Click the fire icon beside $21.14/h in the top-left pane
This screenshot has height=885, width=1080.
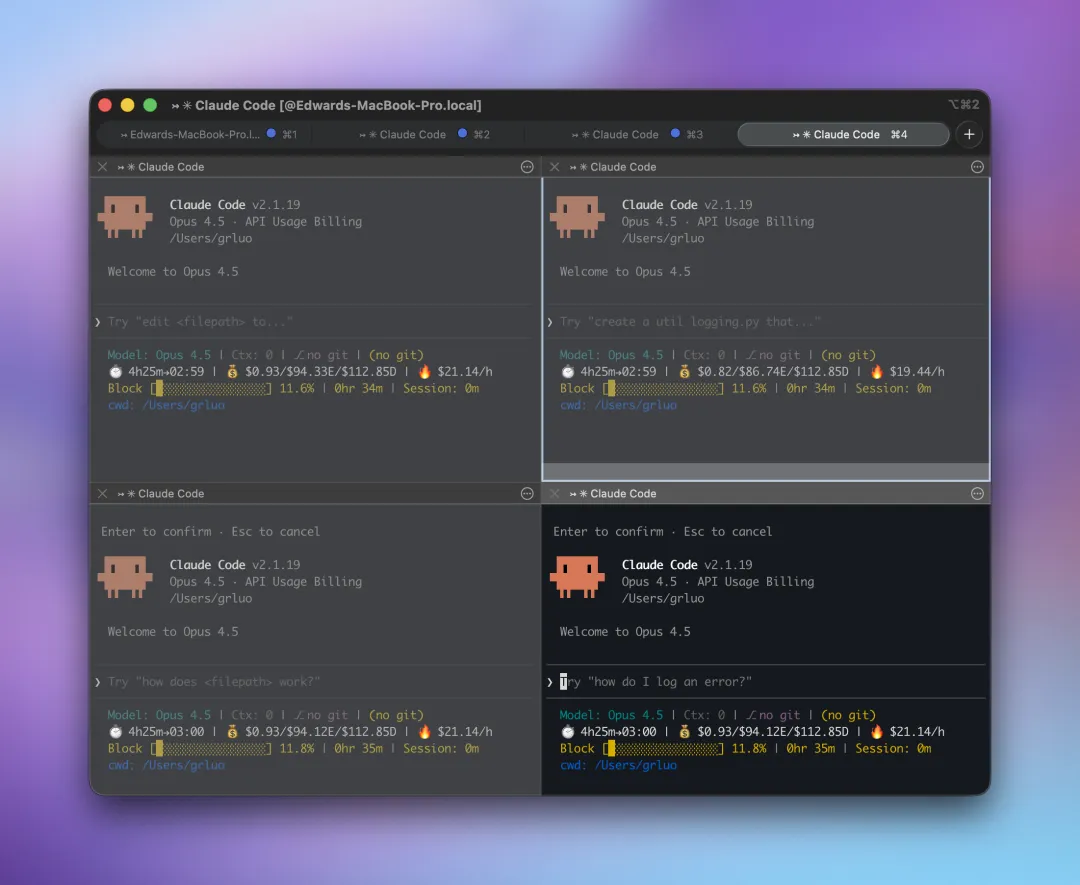pos(424,372)
